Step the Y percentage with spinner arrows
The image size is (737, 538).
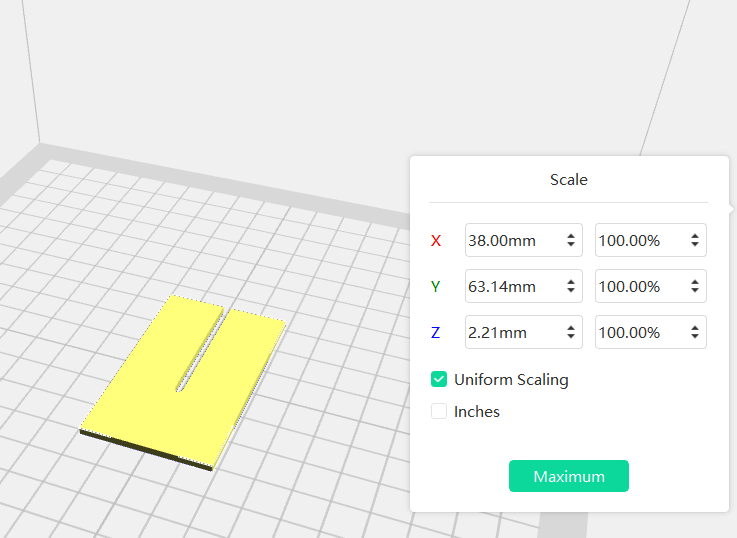(x=695, y=286)
